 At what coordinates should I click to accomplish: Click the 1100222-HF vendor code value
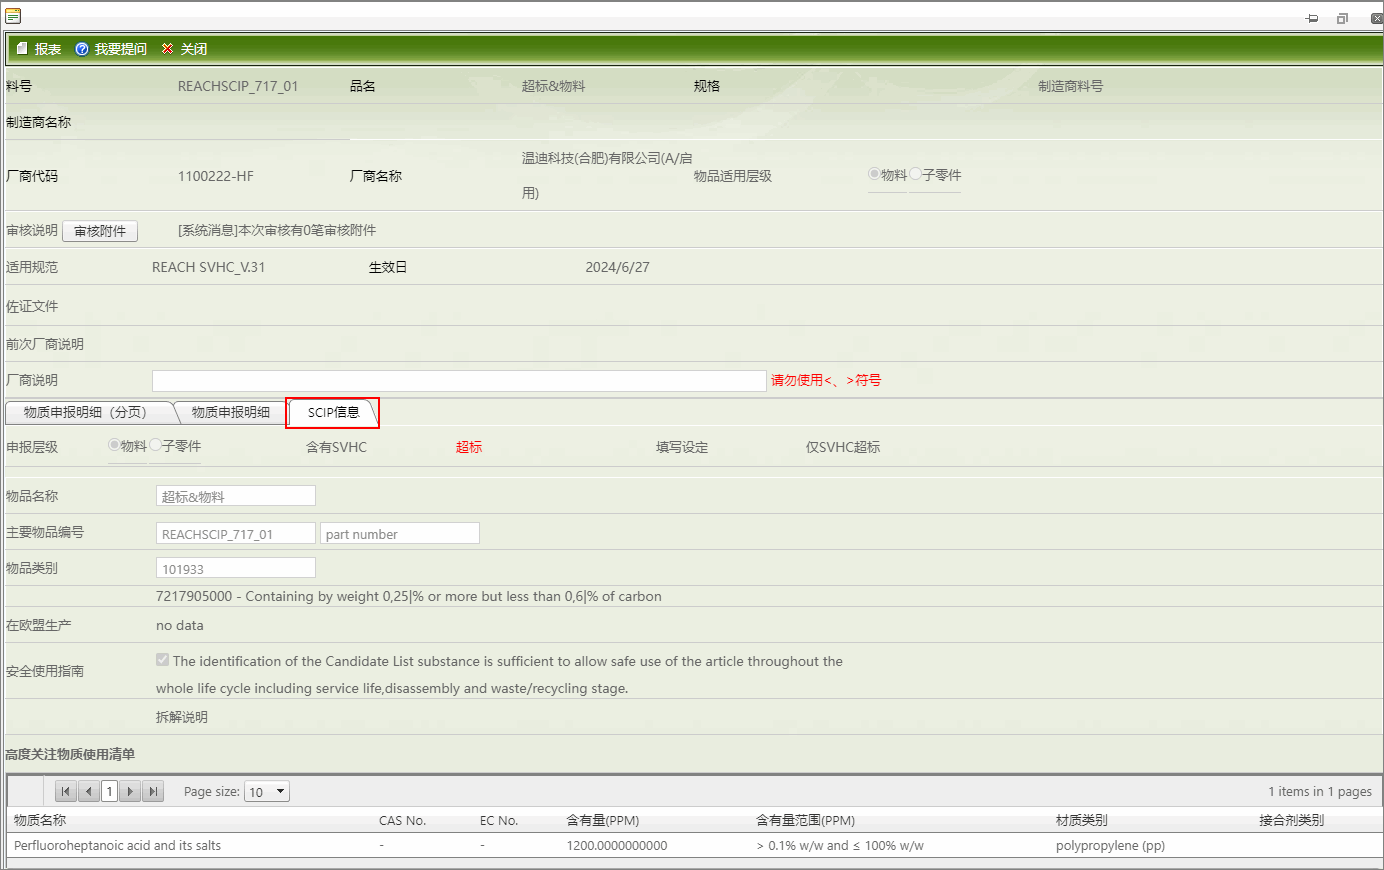click(x=216, y=176)
